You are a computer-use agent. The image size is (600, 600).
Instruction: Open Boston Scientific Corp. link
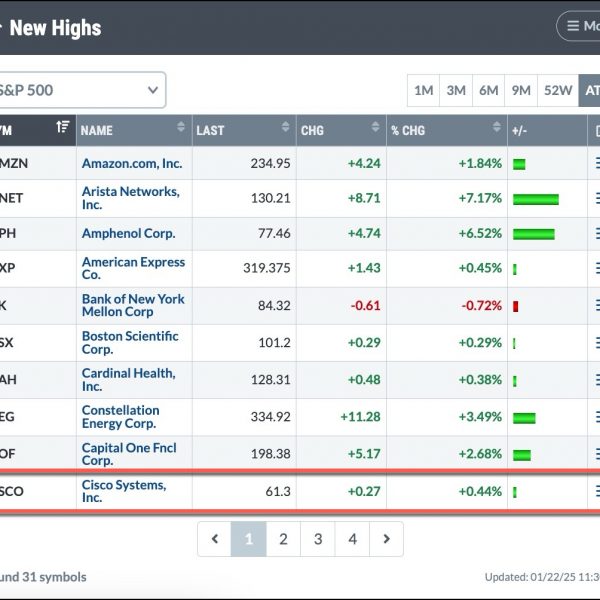click(130, 342)
